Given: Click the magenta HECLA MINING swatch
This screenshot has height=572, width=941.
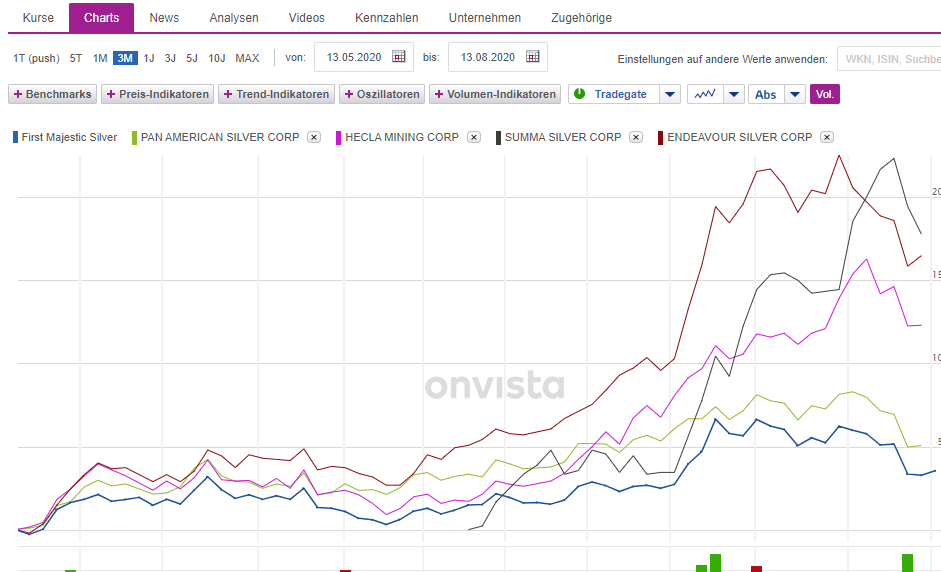Looking at the screenshot, I should pos(338,137).
